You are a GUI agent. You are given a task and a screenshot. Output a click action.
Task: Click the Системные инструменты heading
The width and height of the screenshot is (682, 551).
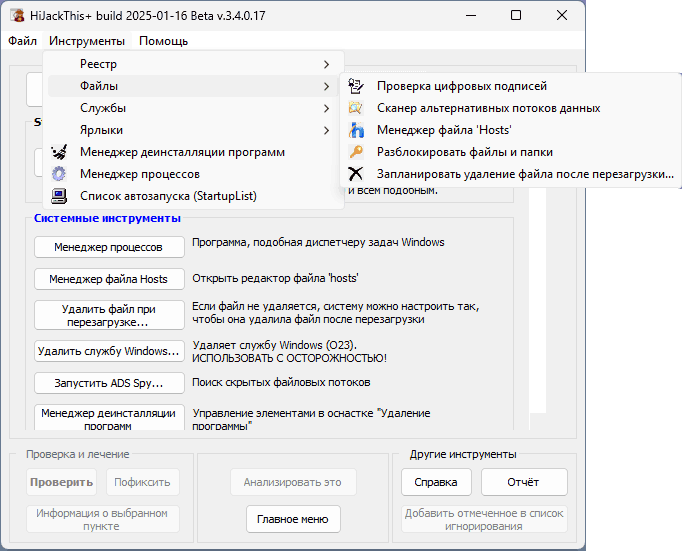point(107,218)
